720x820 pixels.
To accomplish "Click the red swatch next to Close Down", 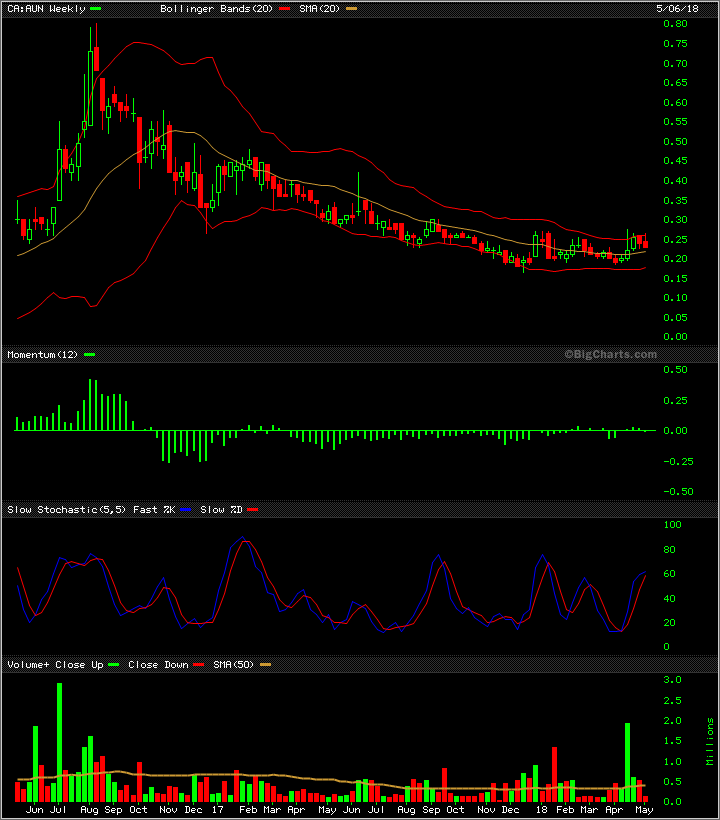I will (199, 665).
